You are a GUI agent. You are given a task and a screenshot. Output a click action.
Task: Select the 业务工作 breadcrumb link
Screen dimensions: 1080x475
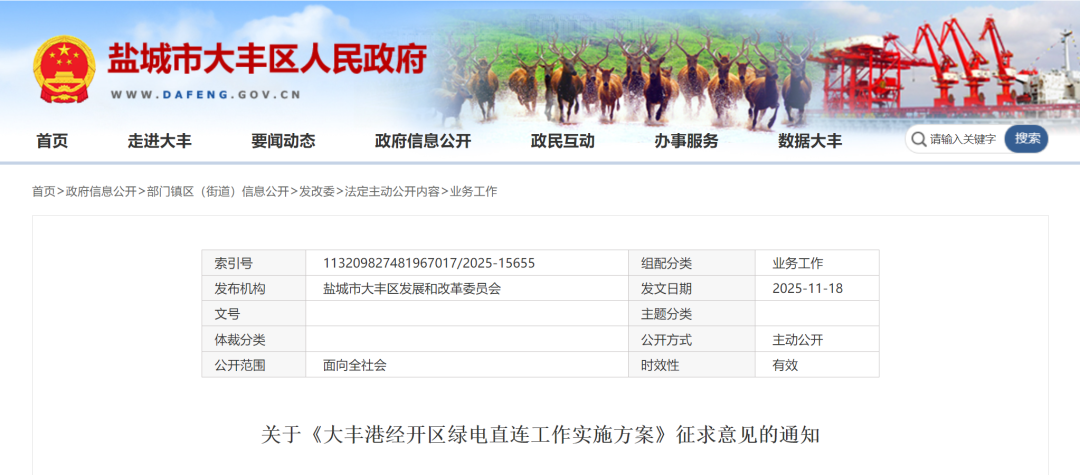473,191
